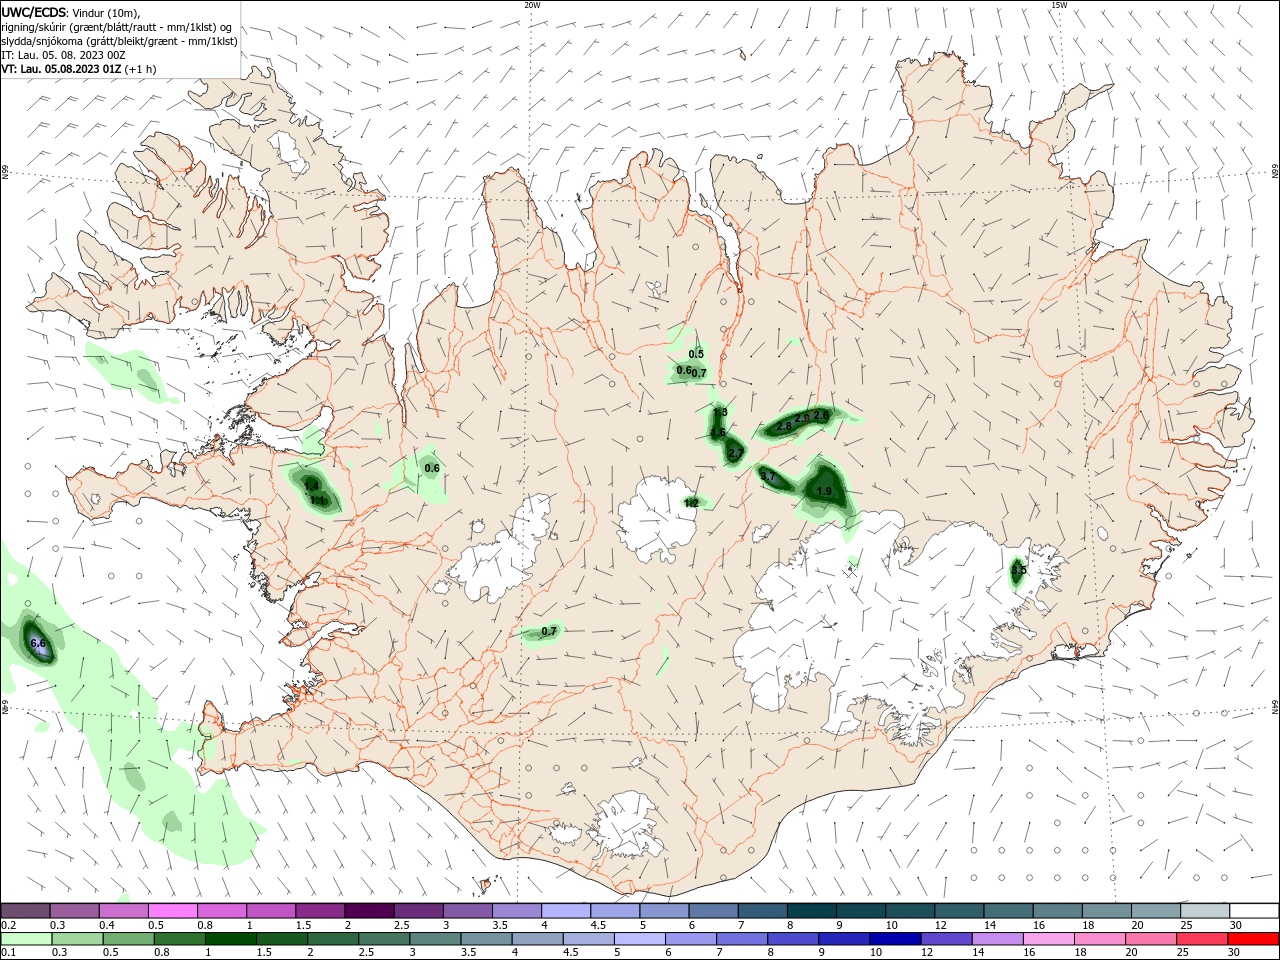Viewport: 1280px width, 960px height.
Task: Click the 1.6 precipitation label on the map
Action: pos(717,432)
